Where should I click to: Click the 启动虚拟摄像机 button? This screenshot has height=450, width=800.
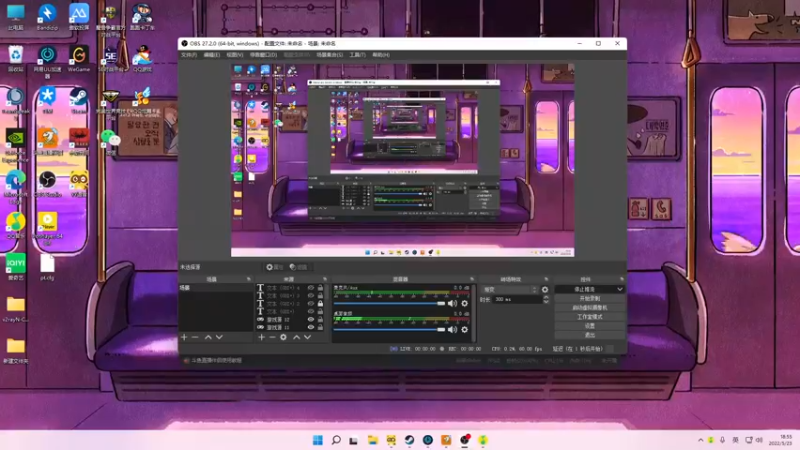coord(589,308)
